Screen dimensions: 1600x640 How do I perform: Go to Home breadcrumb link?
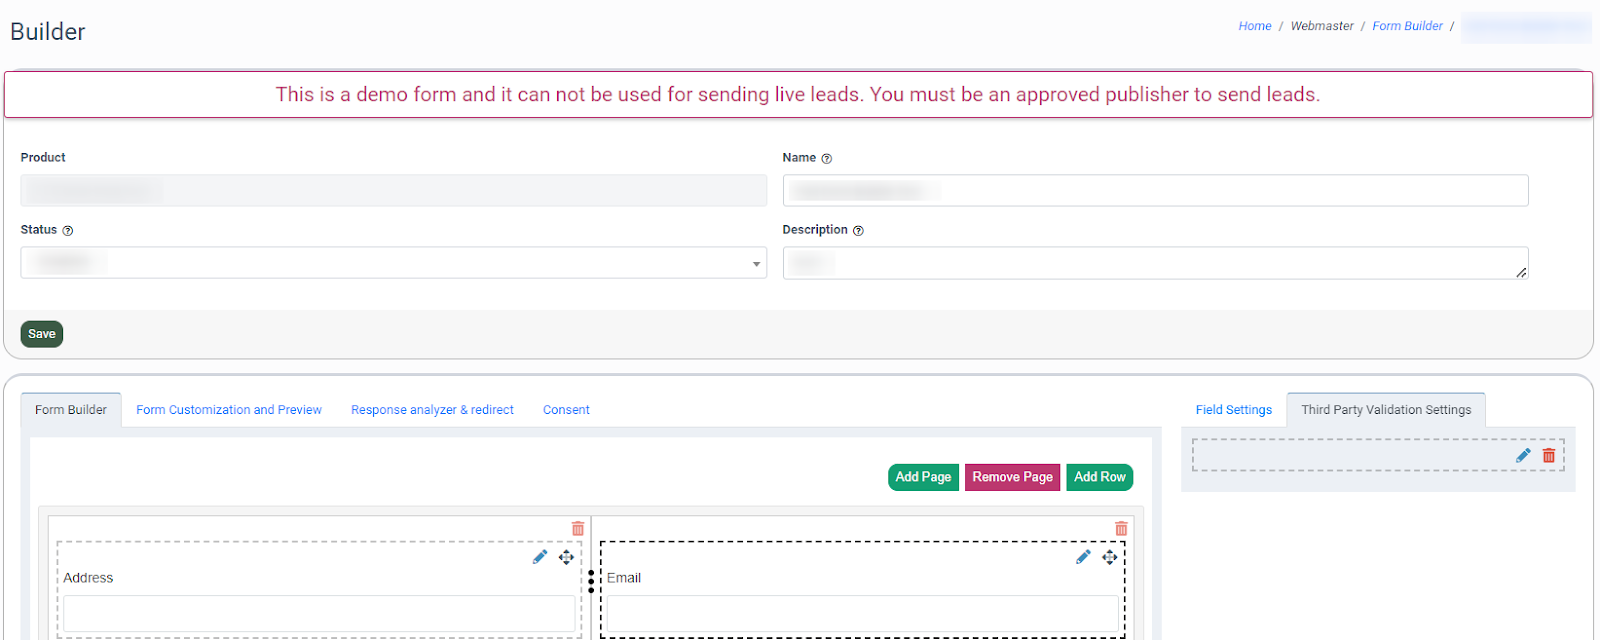[x=1254, y=26]
